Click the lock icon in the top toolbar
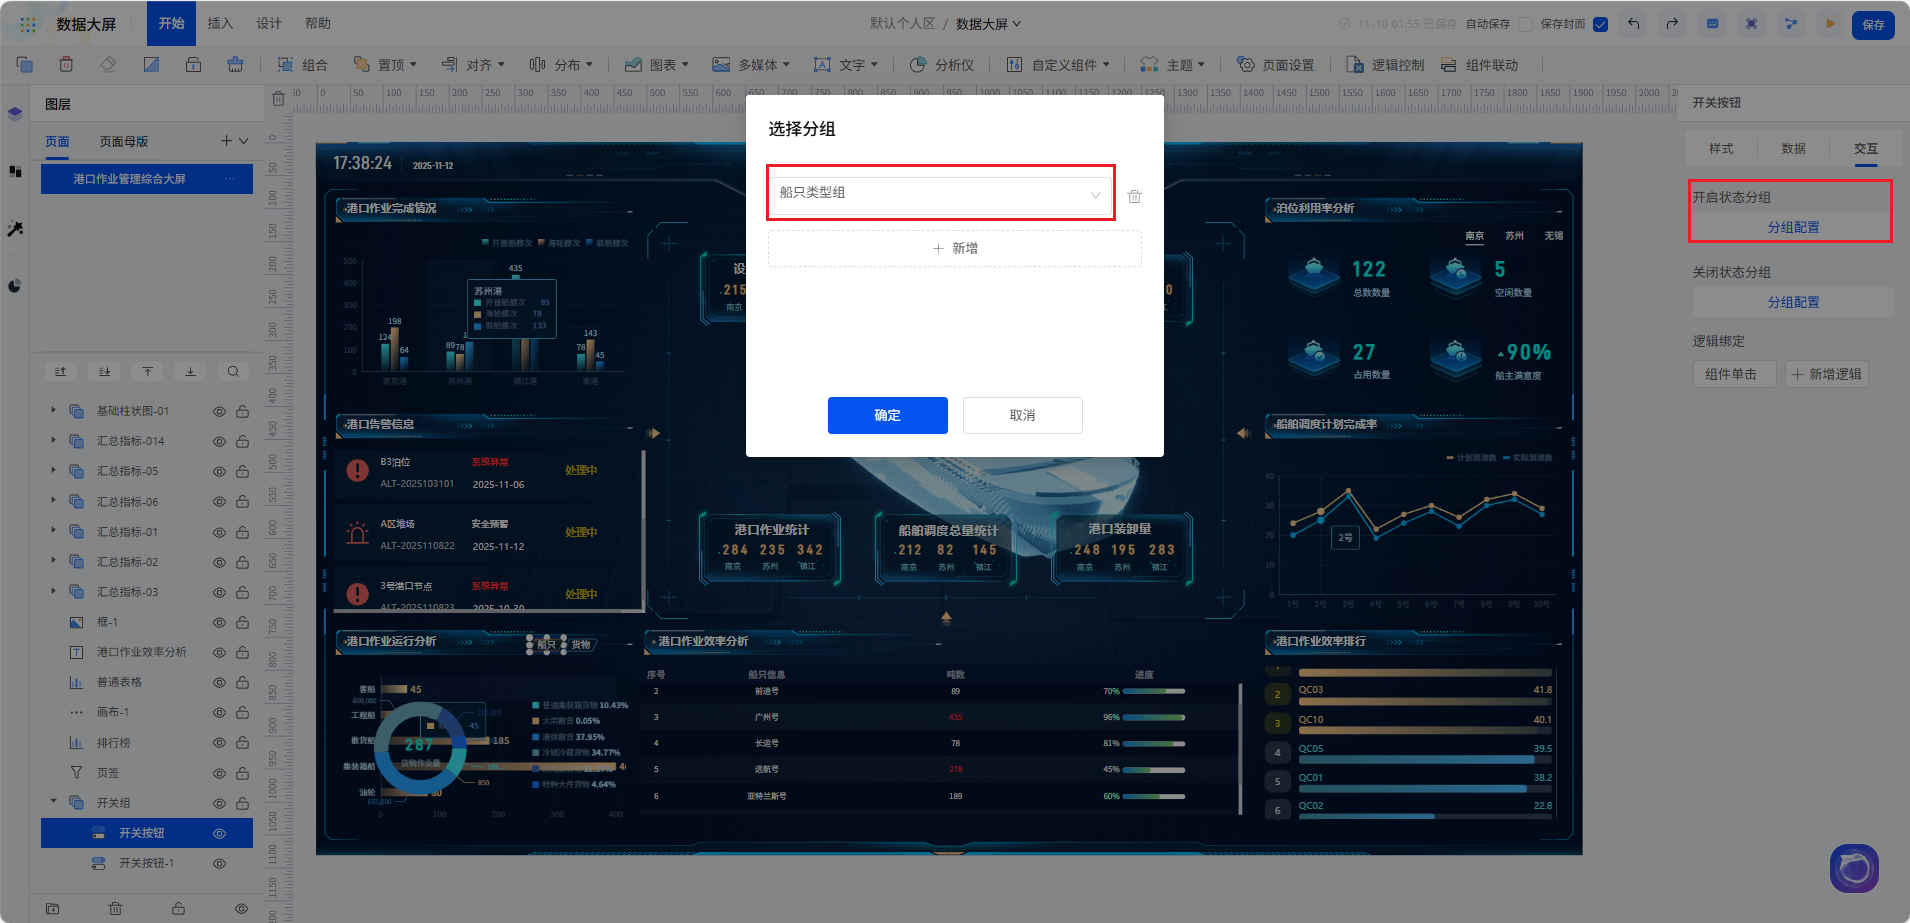Image resolution: width=1910 pixels, height=923 pixels. pos(193,65)
